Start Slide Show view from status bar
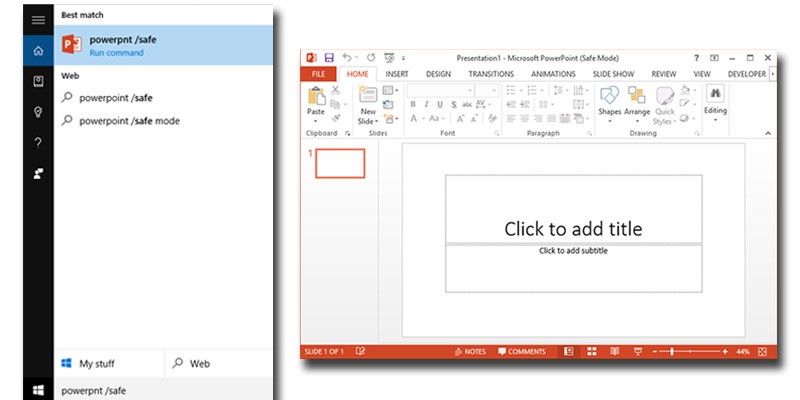Viewport: 800px width, 400px height. point(638,352)
